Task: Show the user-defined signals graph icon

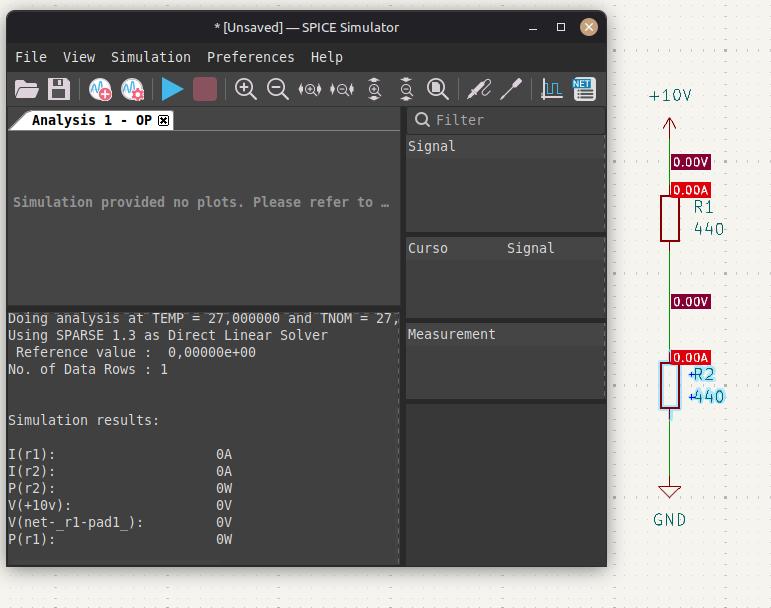Action: point(552,89)
